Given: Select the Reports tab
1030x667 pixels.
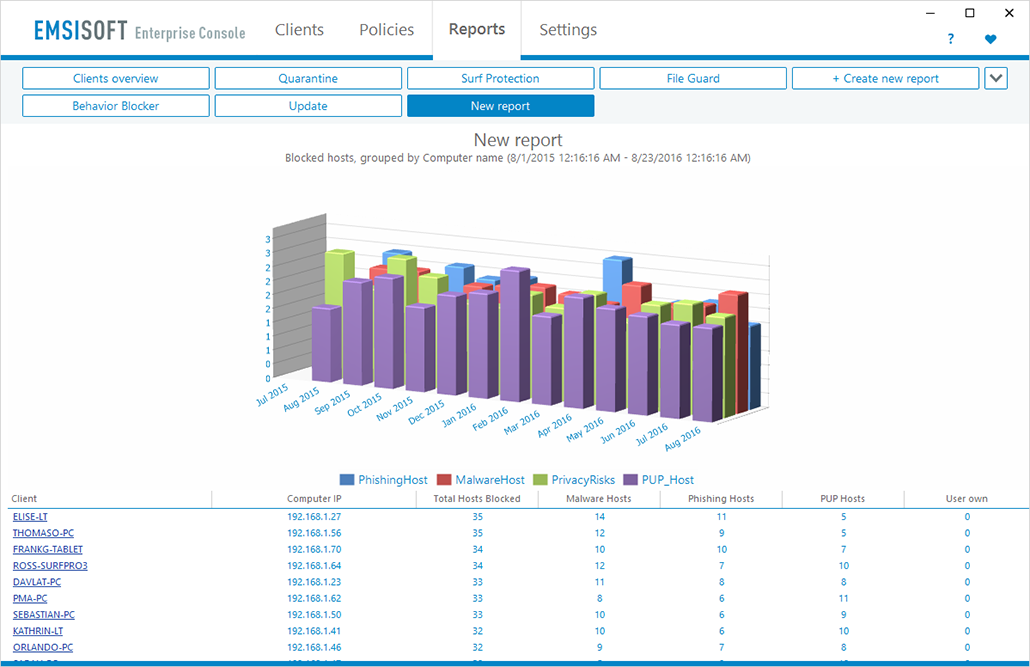Looking at the screenshot, I should 477,29.
